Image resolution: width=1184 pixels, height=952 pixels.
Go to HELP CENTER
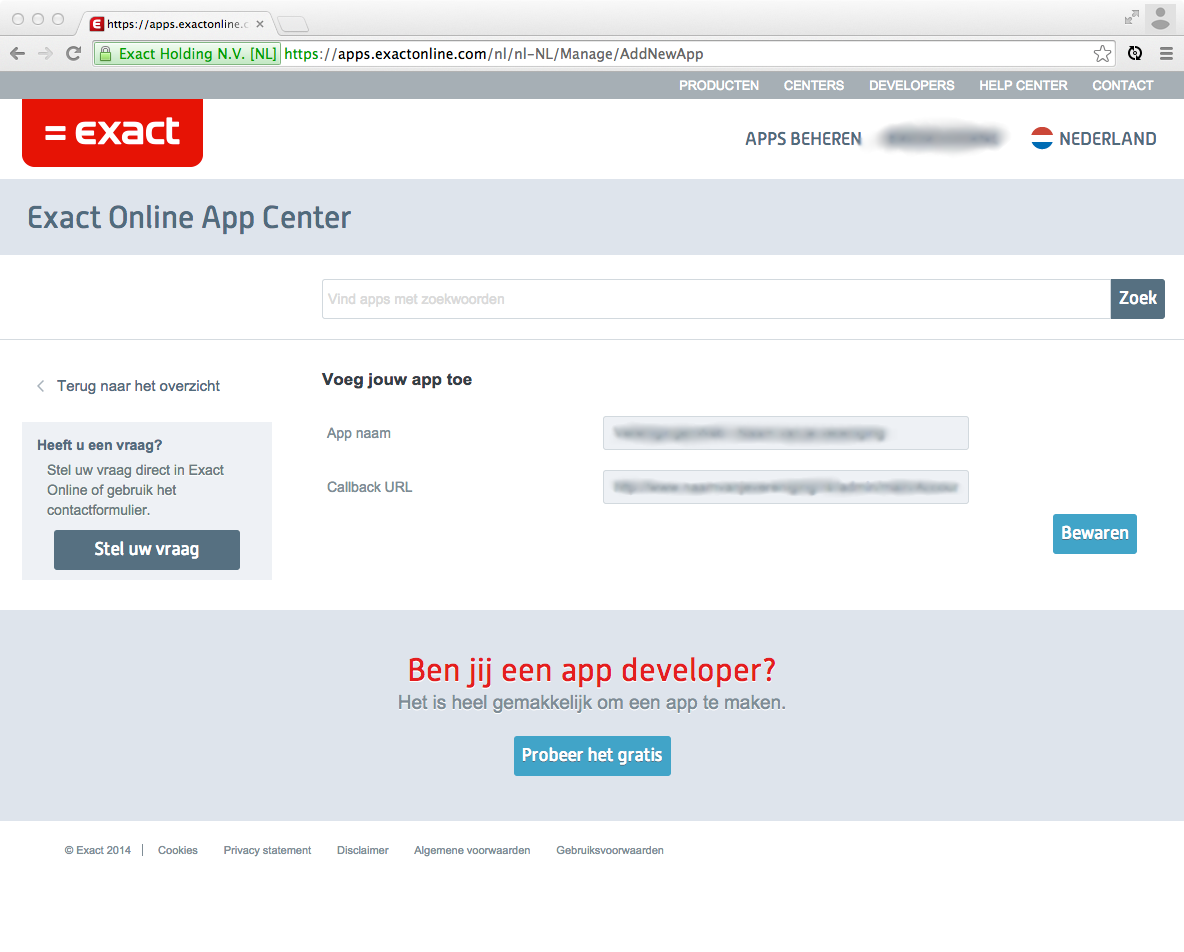point(1023,85)
